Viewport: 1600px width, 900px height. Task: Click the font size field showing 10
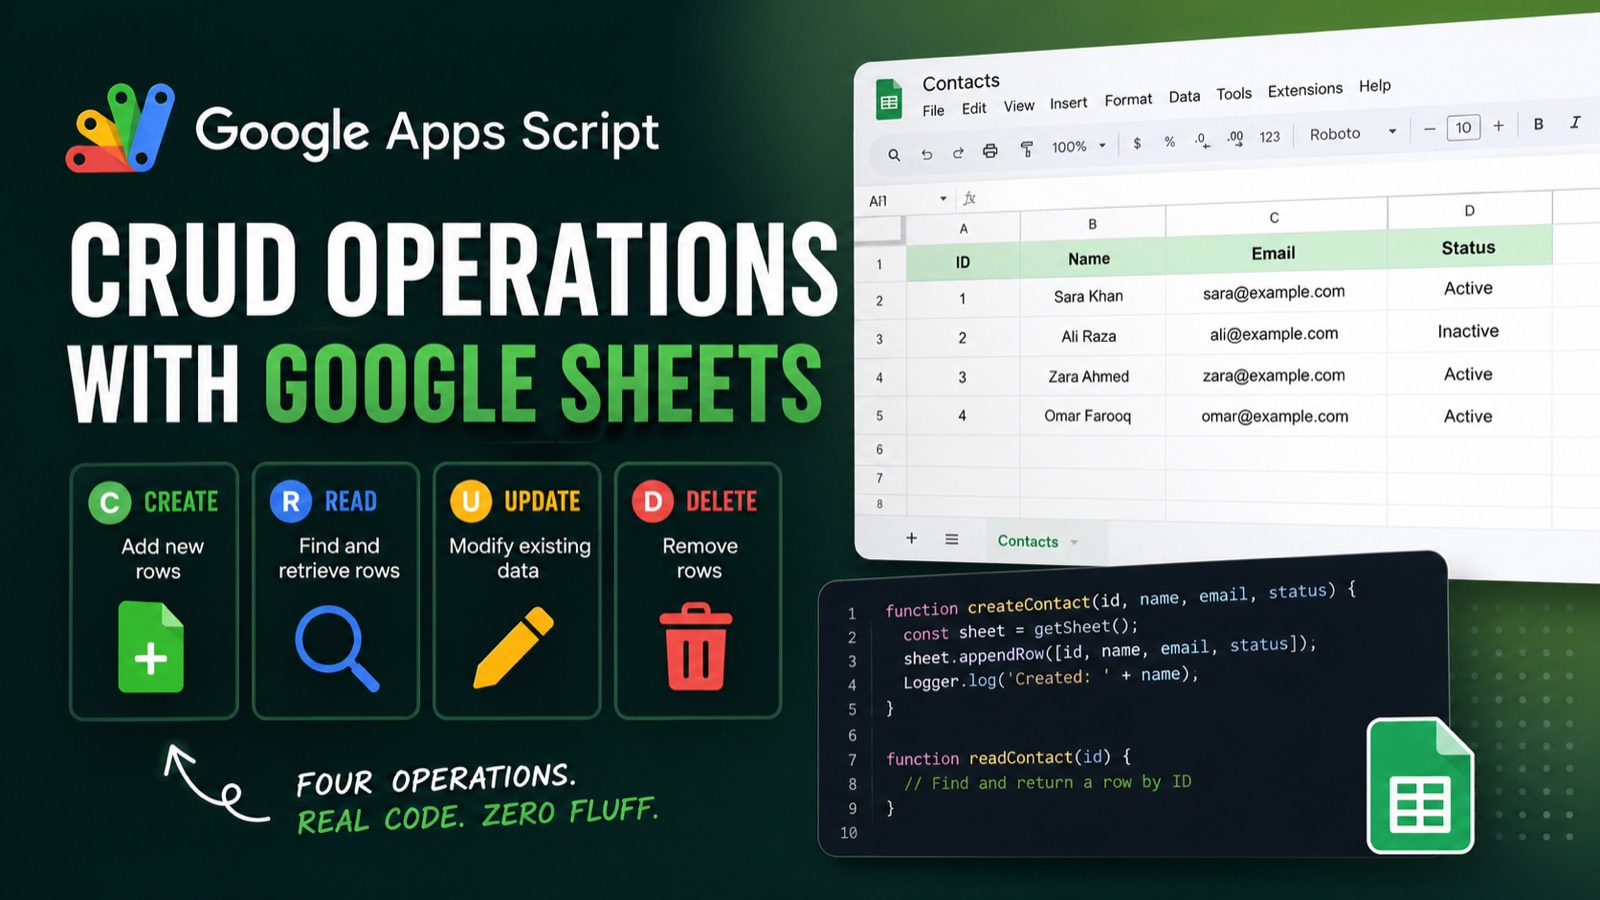(1463, 127)
